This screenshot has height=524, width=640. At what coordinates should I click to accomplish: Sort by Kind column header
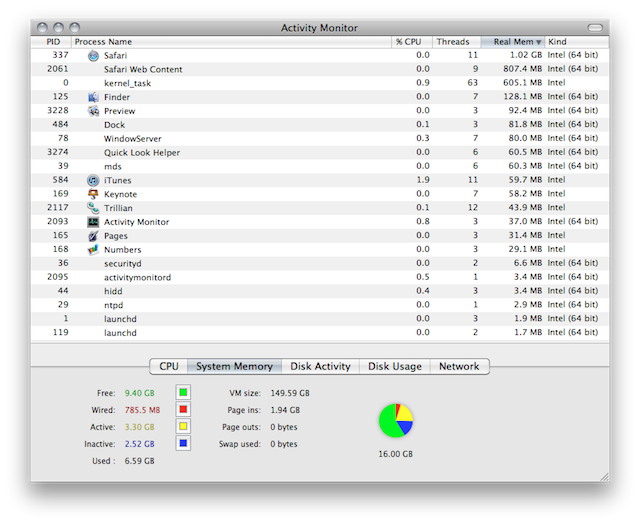coord(577,42)
